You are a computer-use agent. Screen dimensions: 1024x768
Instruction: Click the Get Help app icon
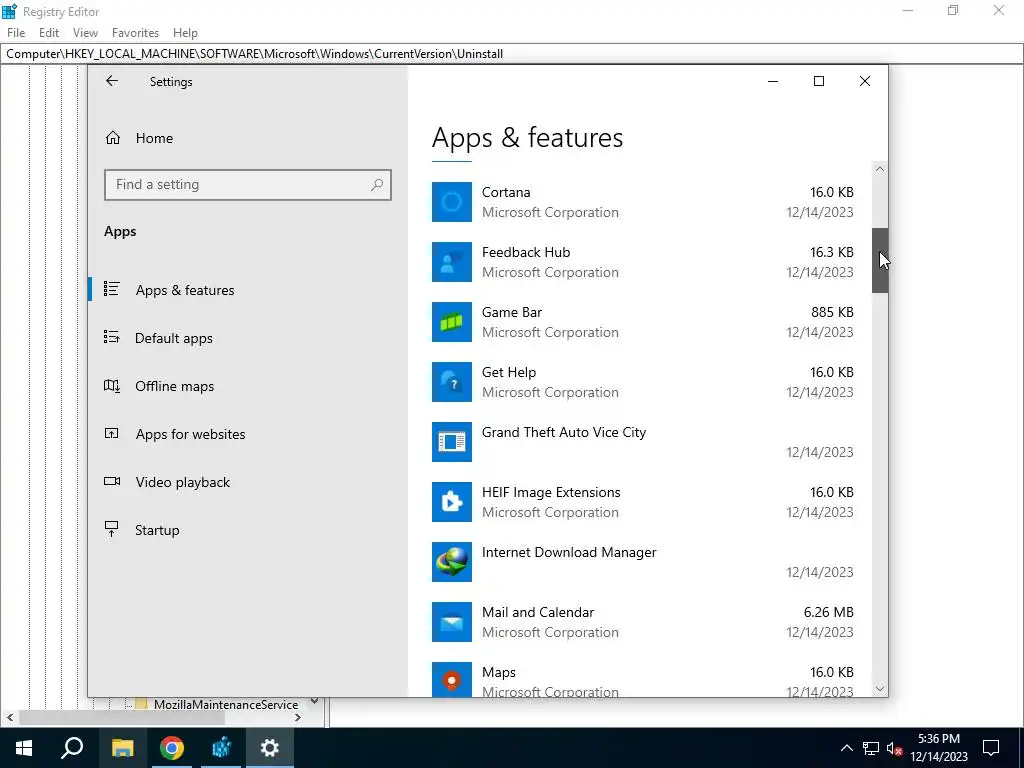451,382
